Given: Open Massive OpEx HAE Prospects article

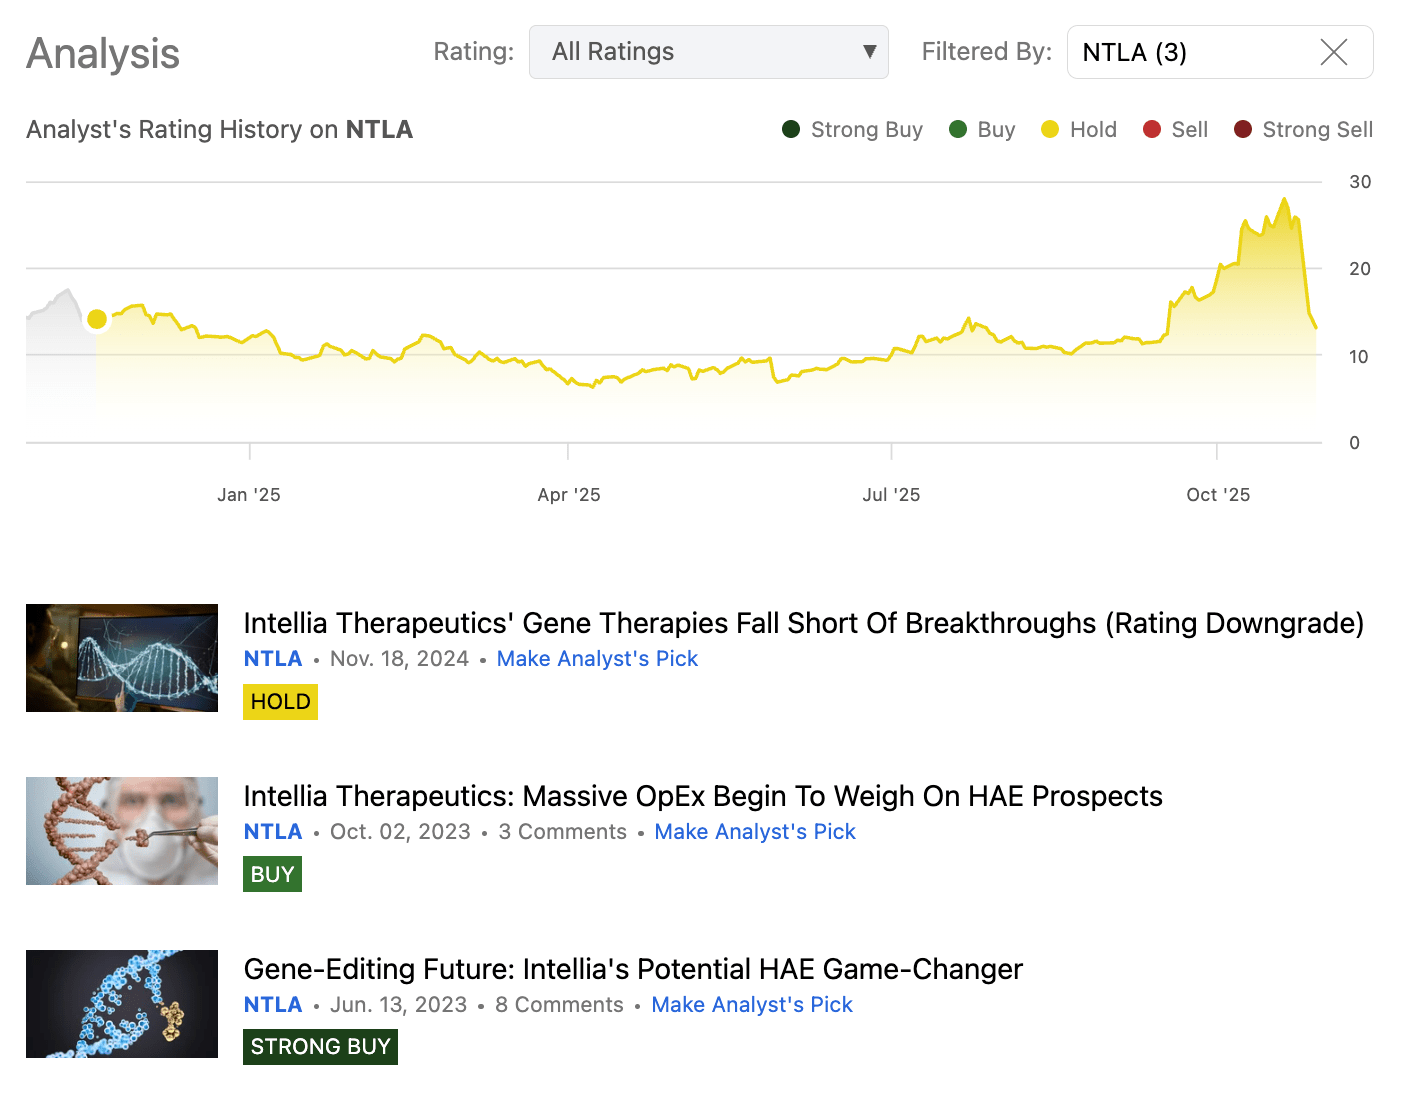Looking at the screenshot, I should tap(702, 796).
